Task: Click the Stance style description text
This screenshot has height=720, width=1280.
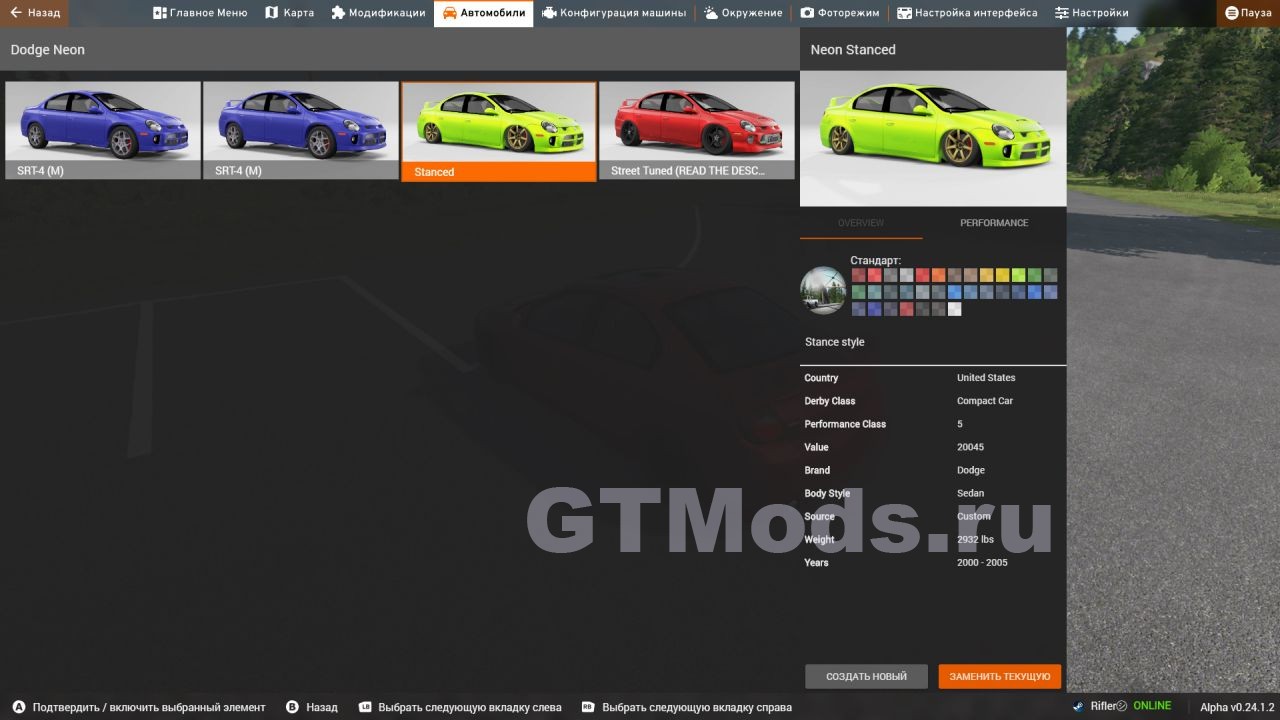Action: [x=834, y=342]
